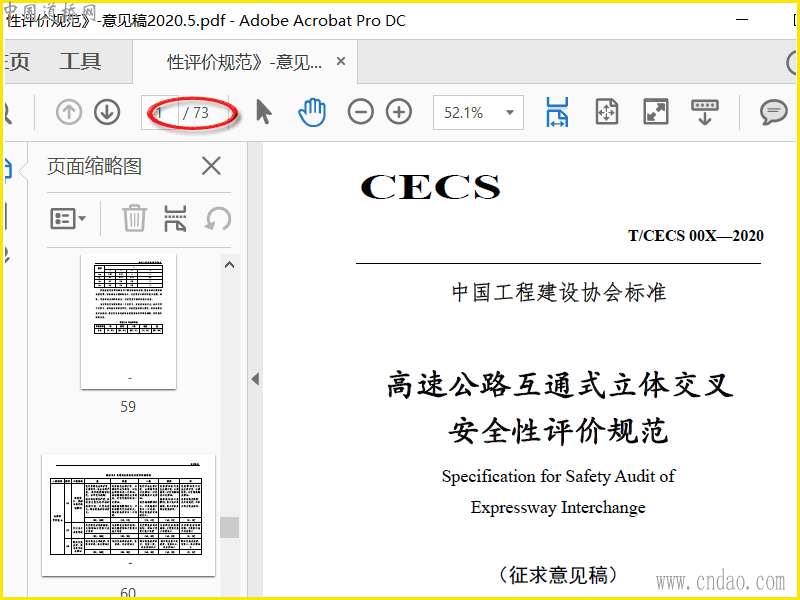Zoom out with the minus icon
Screen dimensions: 800x600
360,112
